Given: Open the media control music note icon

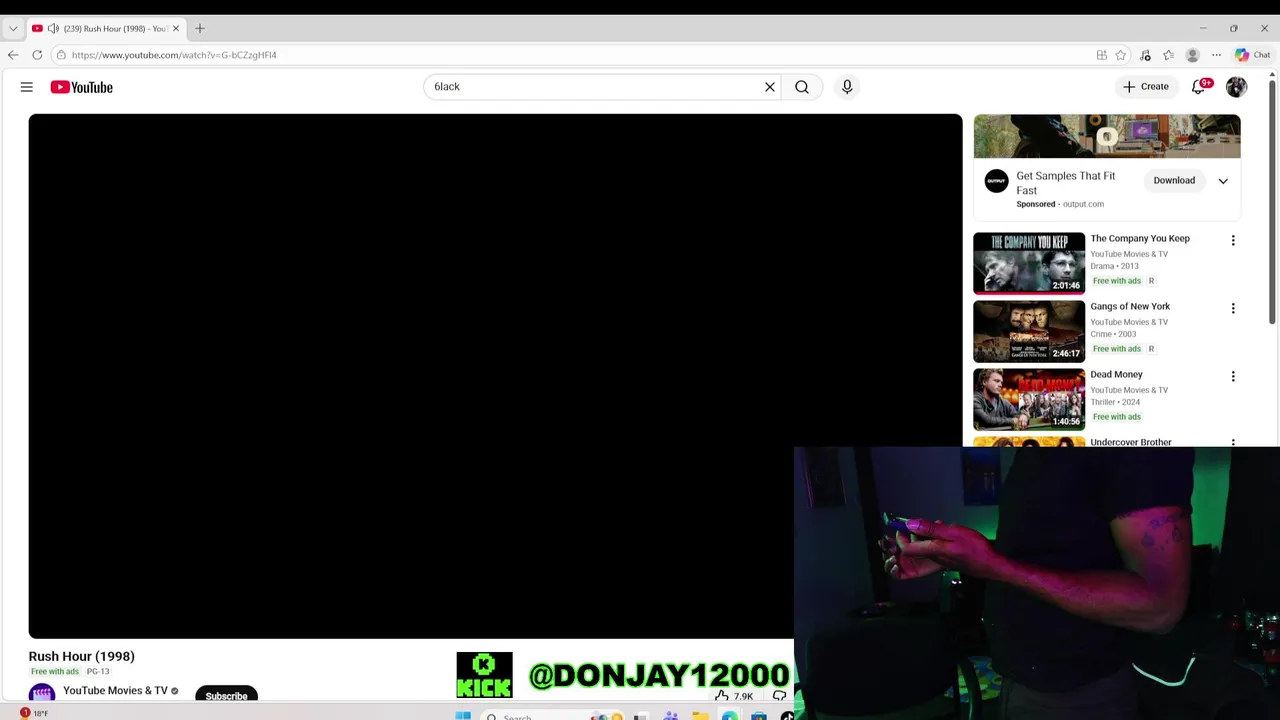Looking at the screenshot, I should pyautogui.click(x=1145, y=55).
